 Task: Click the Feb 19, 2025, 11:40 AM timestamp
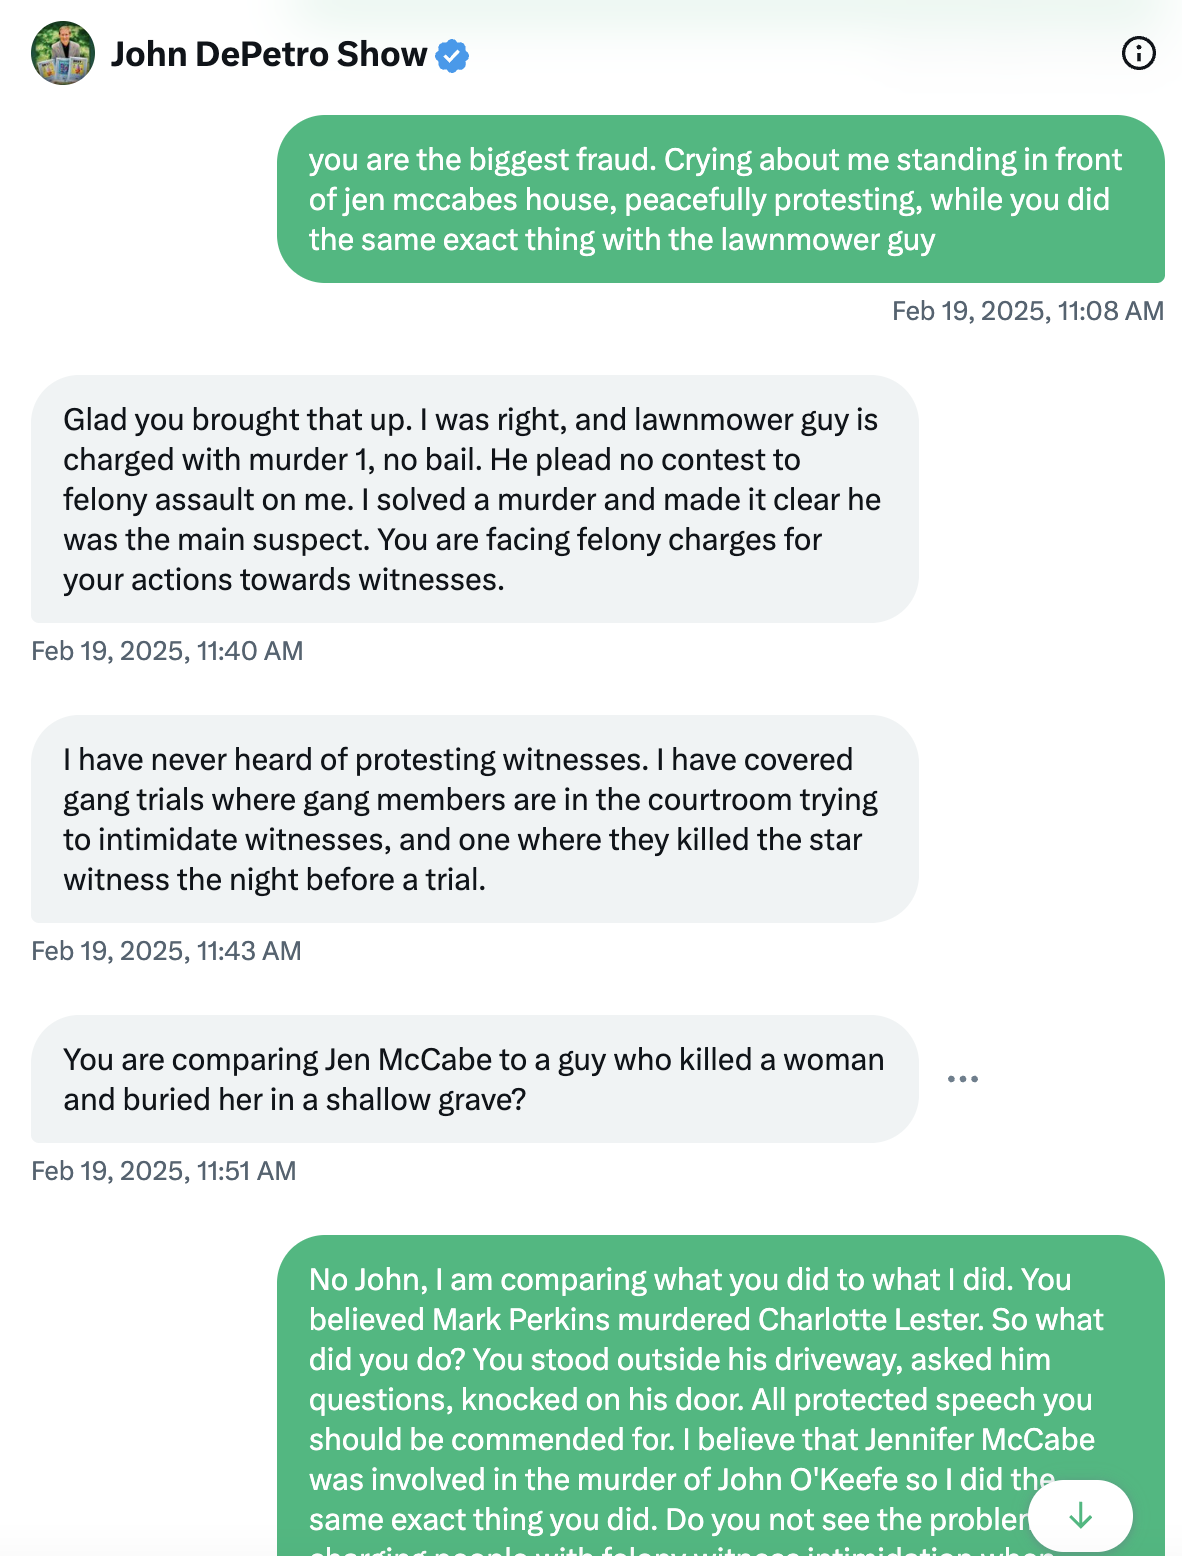click(x=167, y=651)
